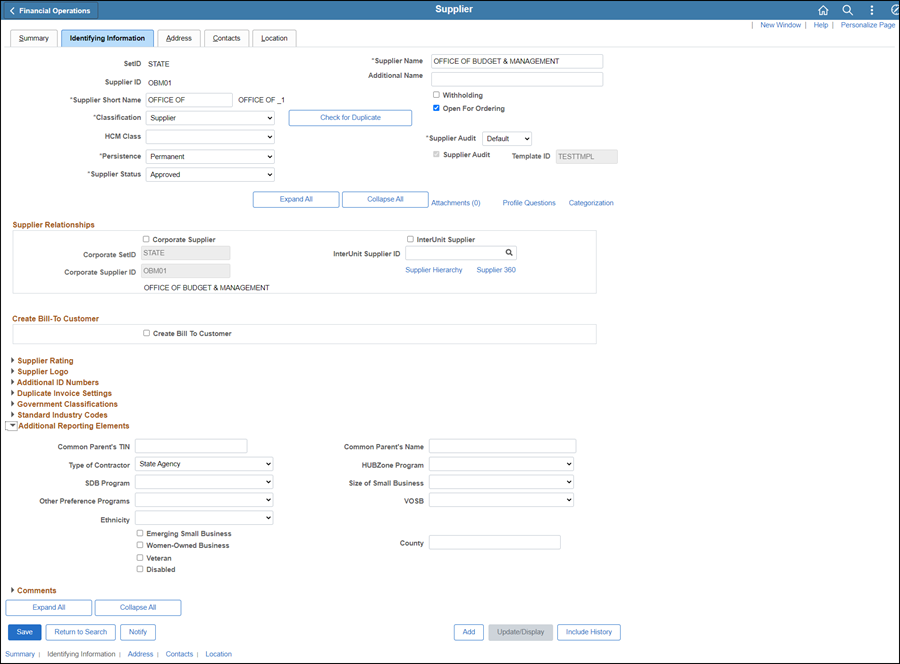The width and height of the screenshot is (900, 664).
Task: Click the Supplier Name field
Action: coord(517,61)
